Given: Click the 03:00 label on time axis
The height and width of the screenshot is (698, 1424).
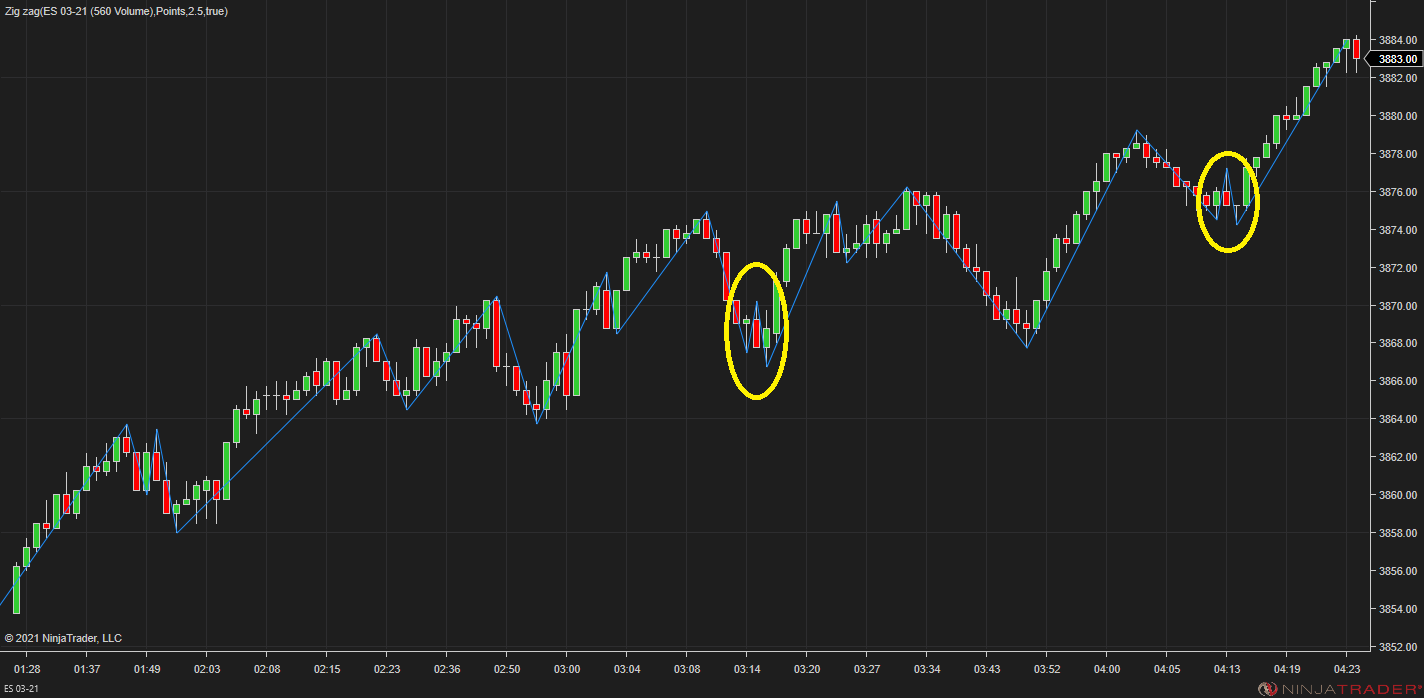Looking at the screenshot, I should (567, 669).
